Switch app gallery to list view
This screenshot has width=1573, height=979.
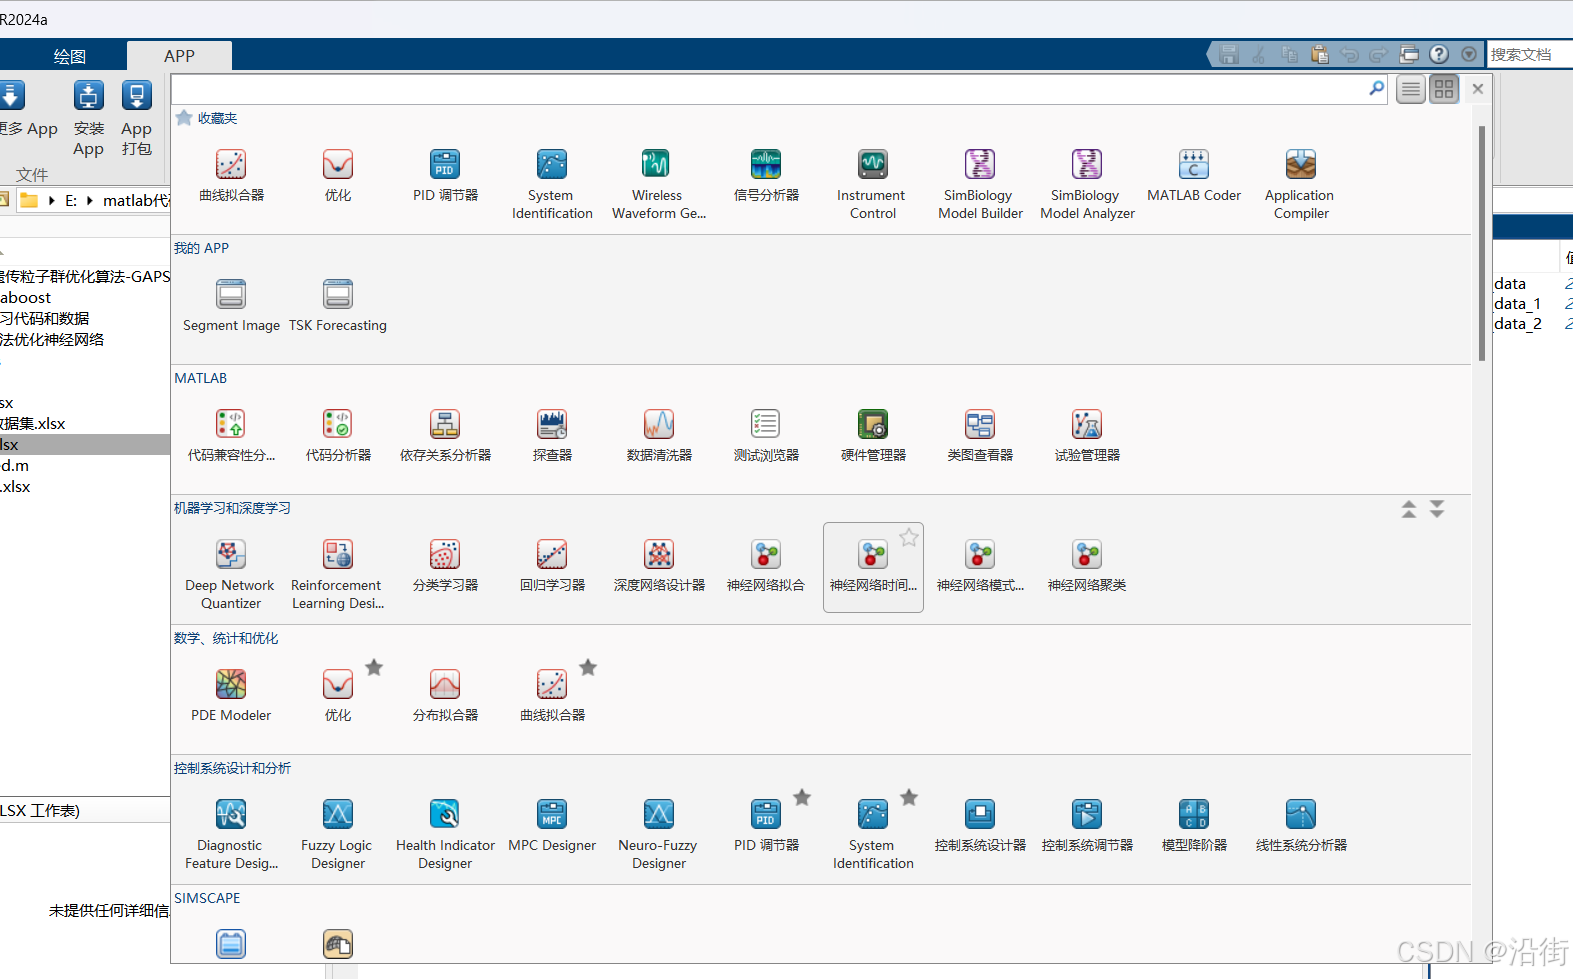(1411, 89)
